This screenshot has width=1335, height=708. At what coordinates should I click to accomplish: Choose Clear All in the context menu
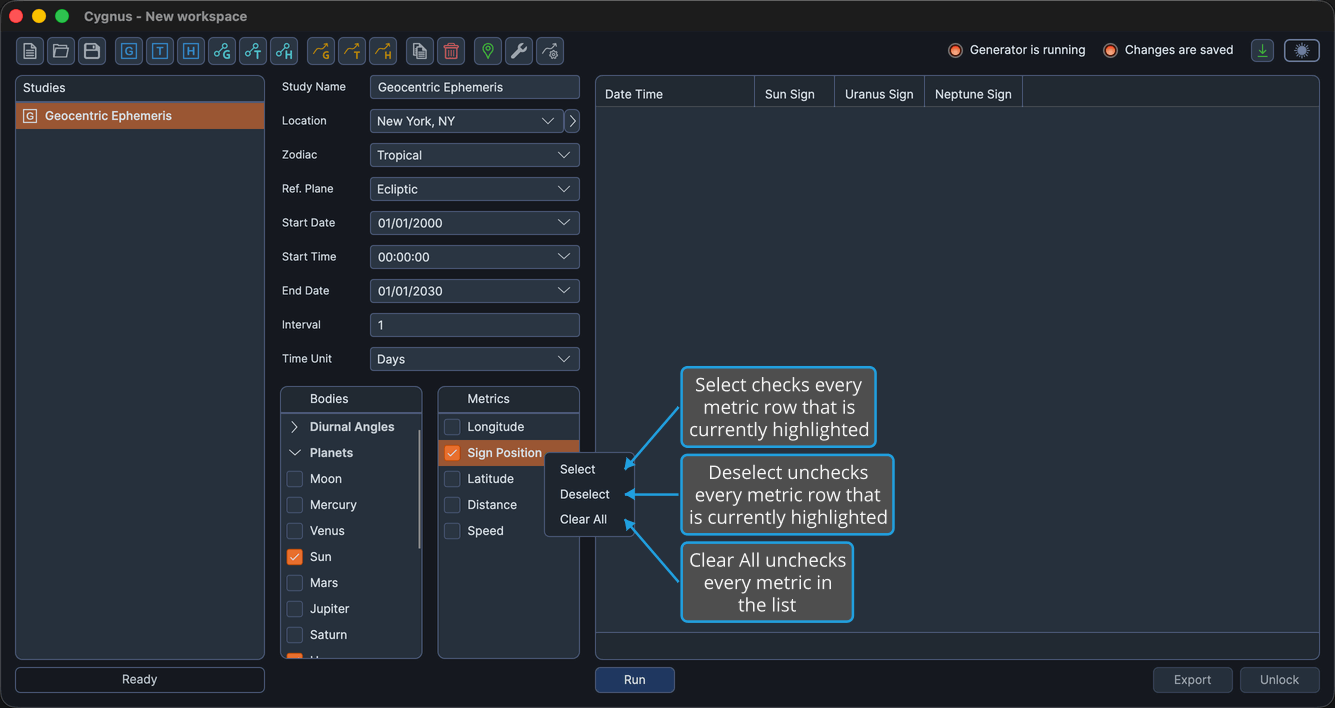point(589,519)
